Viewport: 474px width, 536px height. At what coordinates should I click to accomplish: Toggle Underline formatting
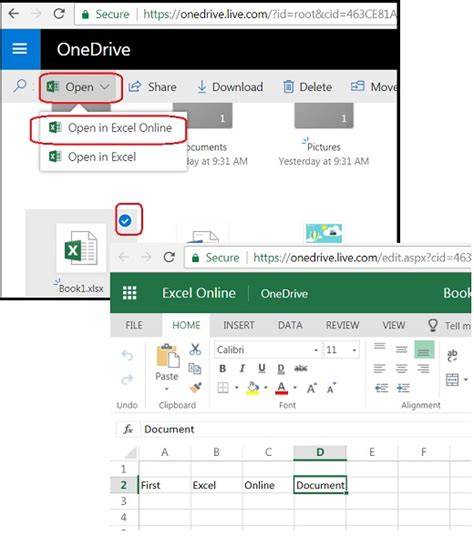pyautogui.click(x=262, y=368)
